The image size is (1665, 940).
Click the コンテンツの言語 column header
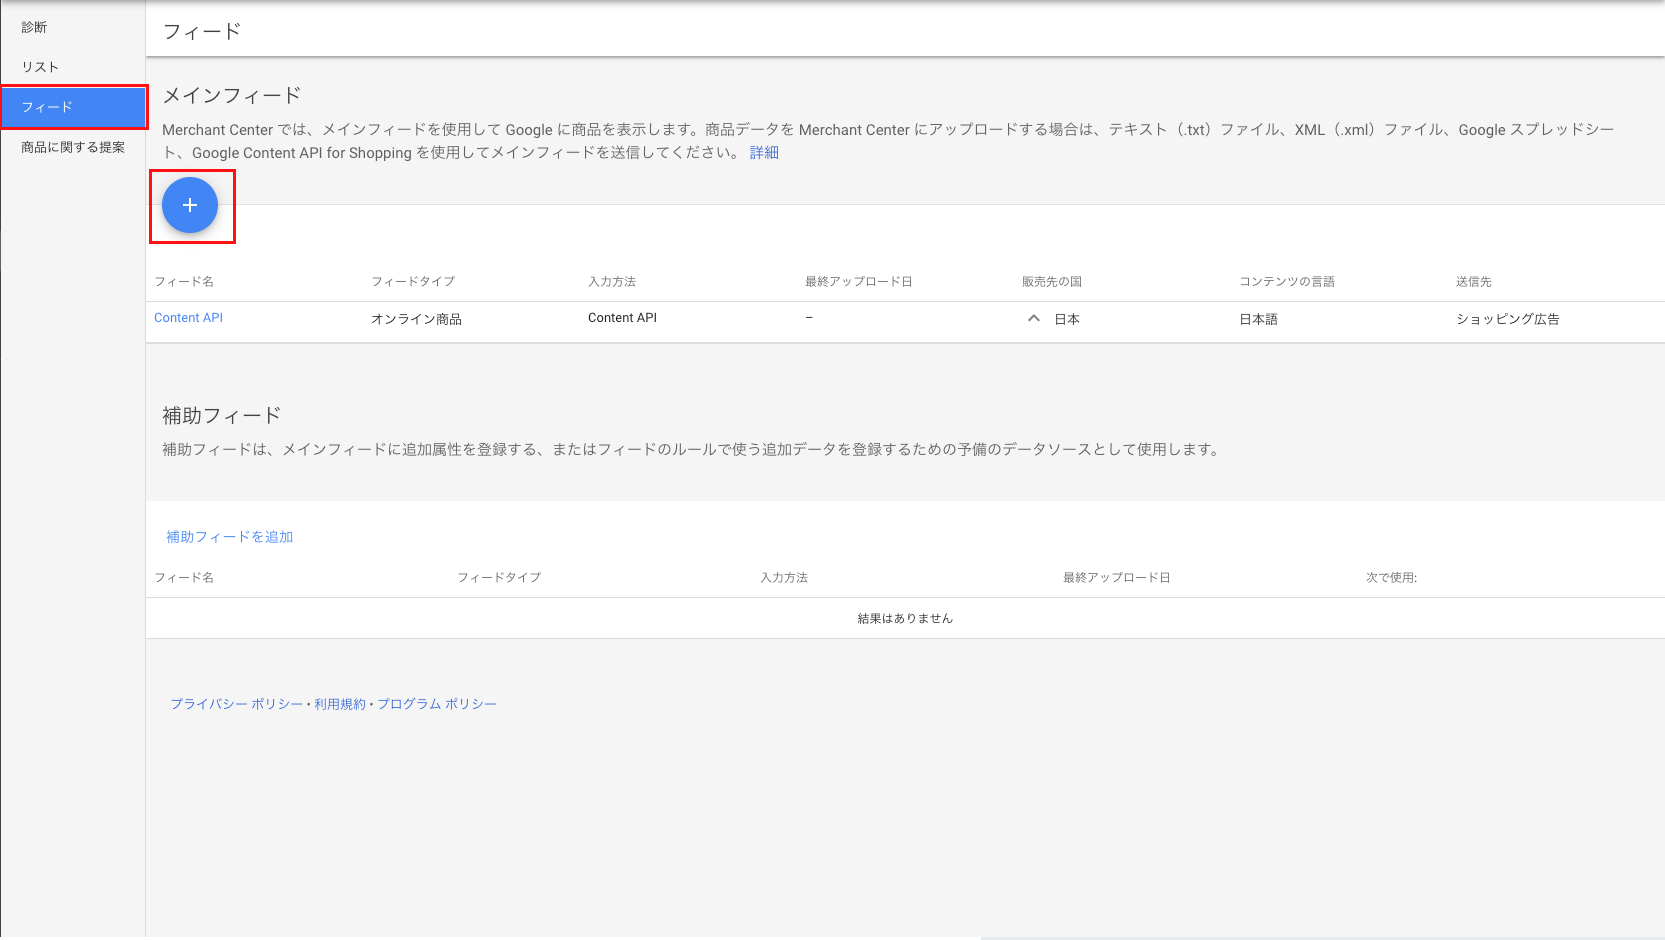pyautogui.click(x=1286, y=282)
